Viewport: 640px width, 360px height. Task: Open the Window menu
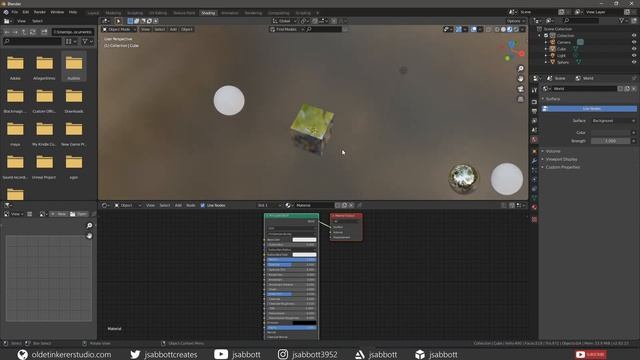(57, 12)
